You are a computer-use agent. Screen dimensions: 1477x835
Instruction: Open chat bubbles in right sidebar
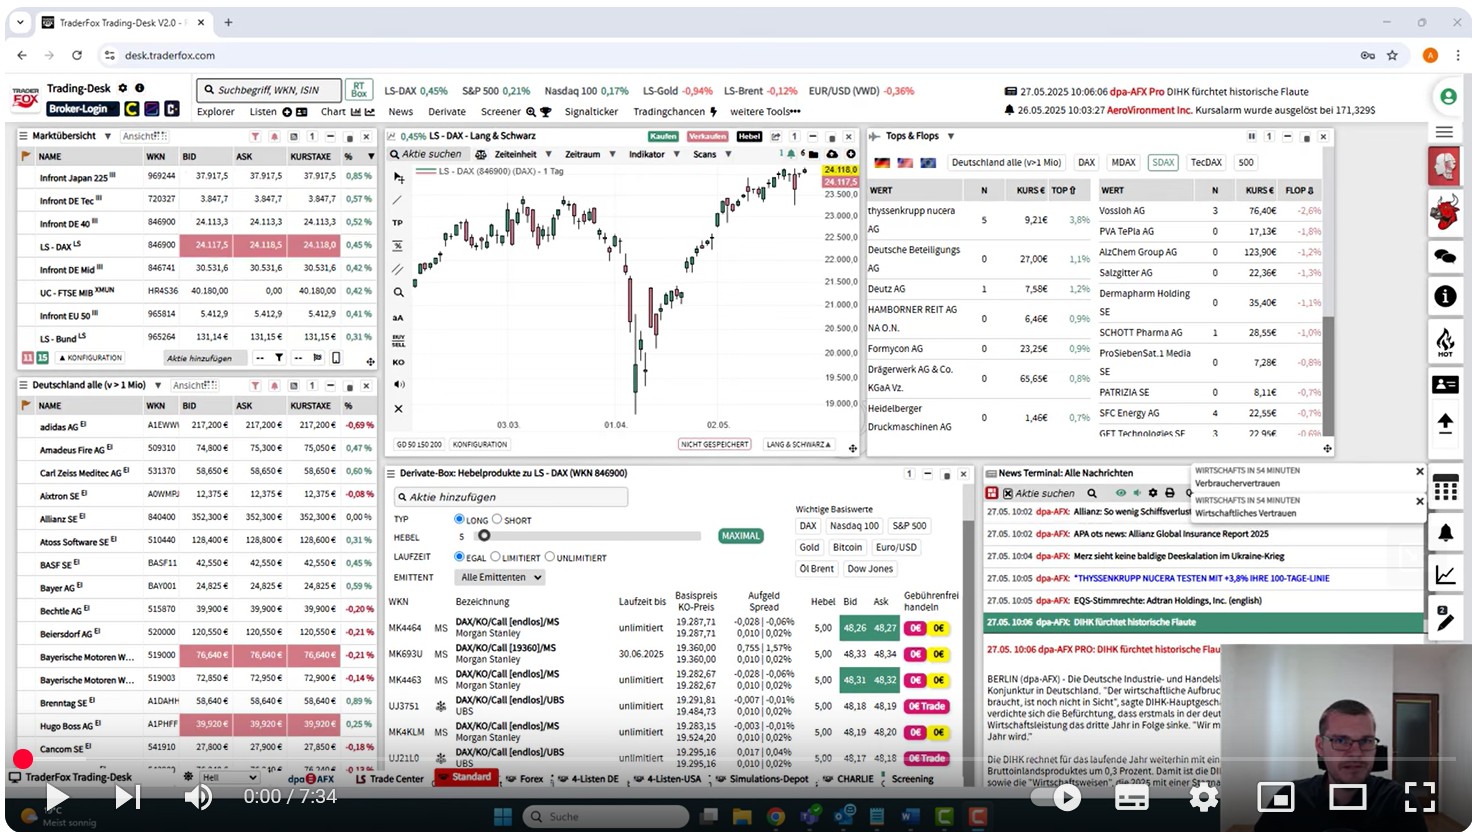[x=1445, y=255]
